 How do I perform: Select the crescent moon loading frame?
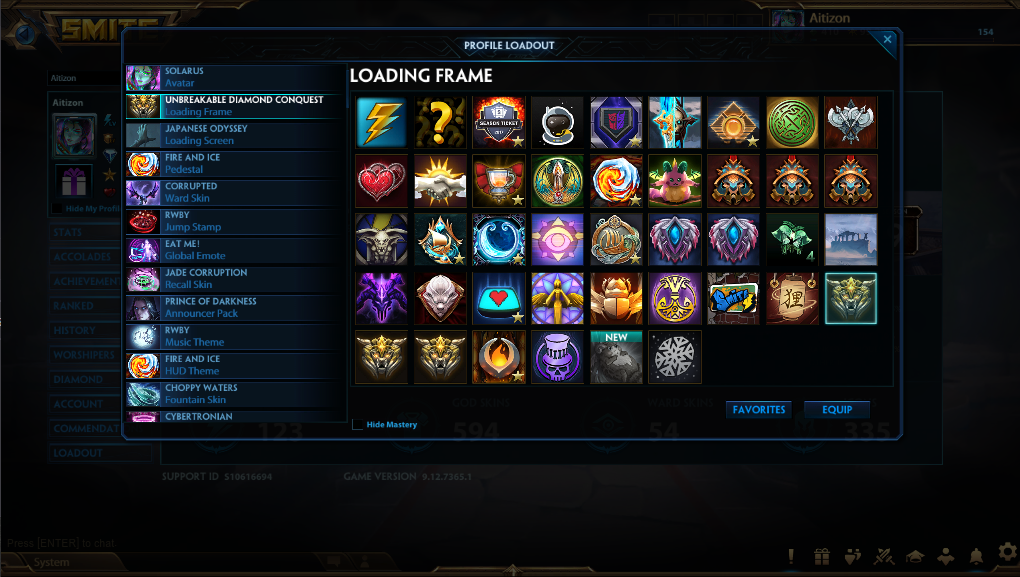[499, 239]
